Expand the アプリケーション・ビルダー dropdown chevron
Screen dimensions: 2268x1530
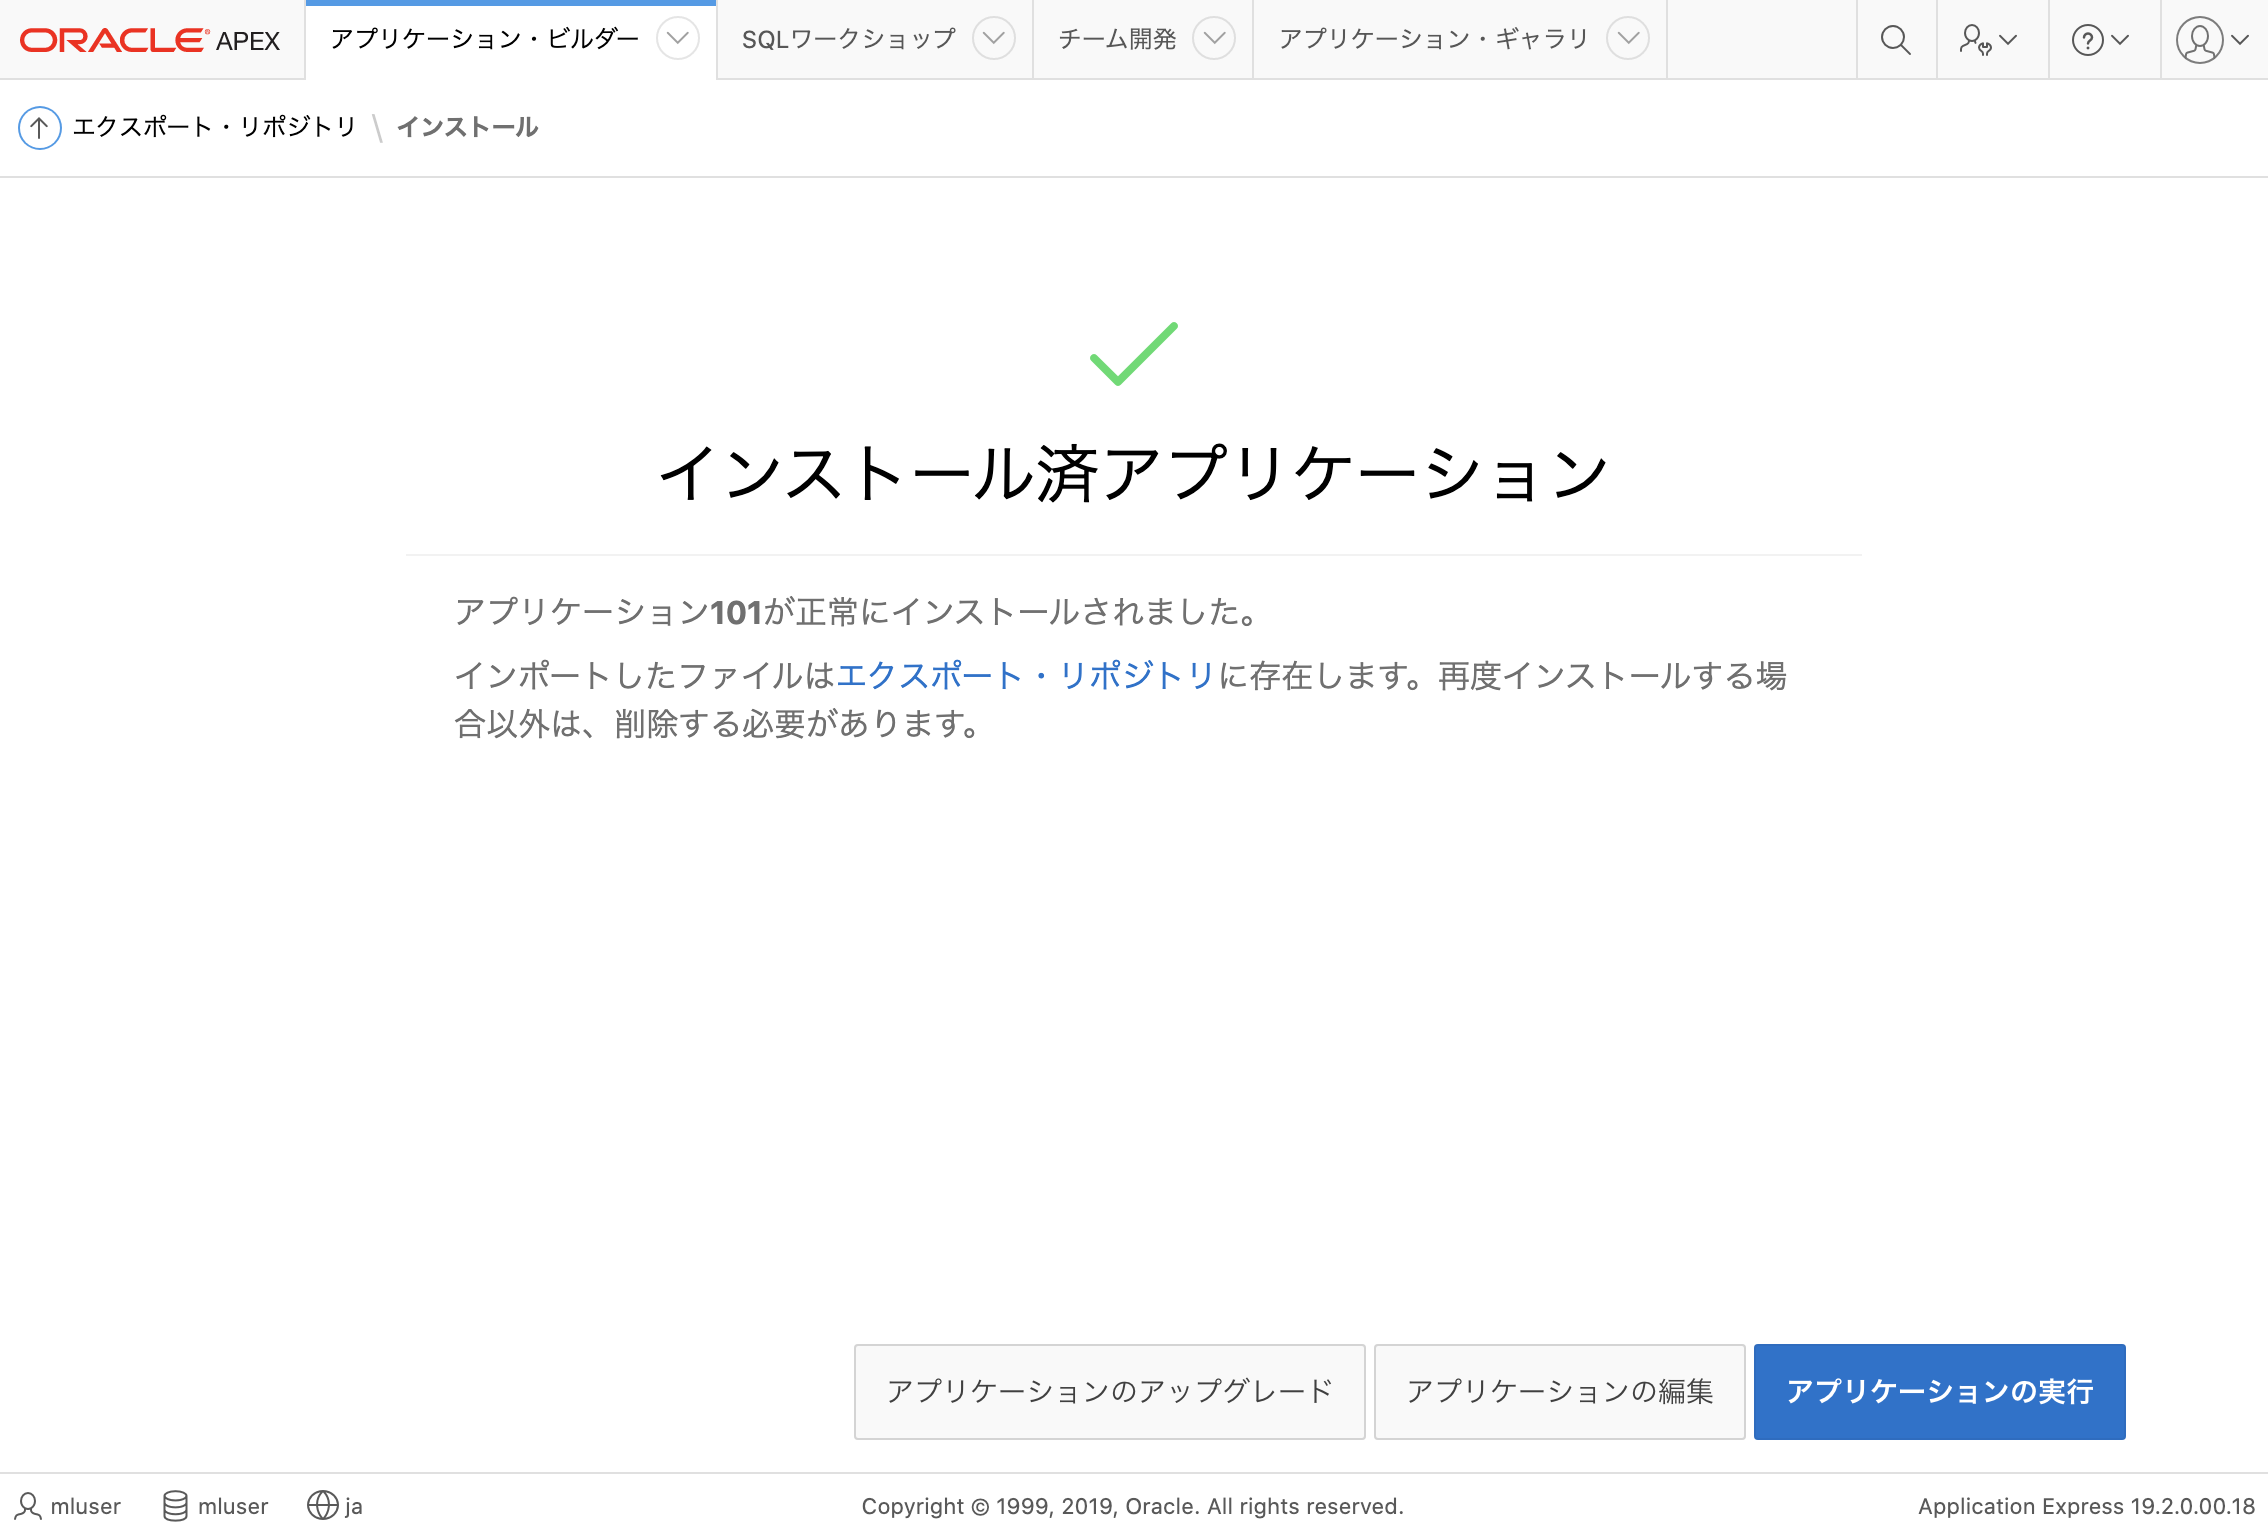pyautogui.click(x=678, y=40)
